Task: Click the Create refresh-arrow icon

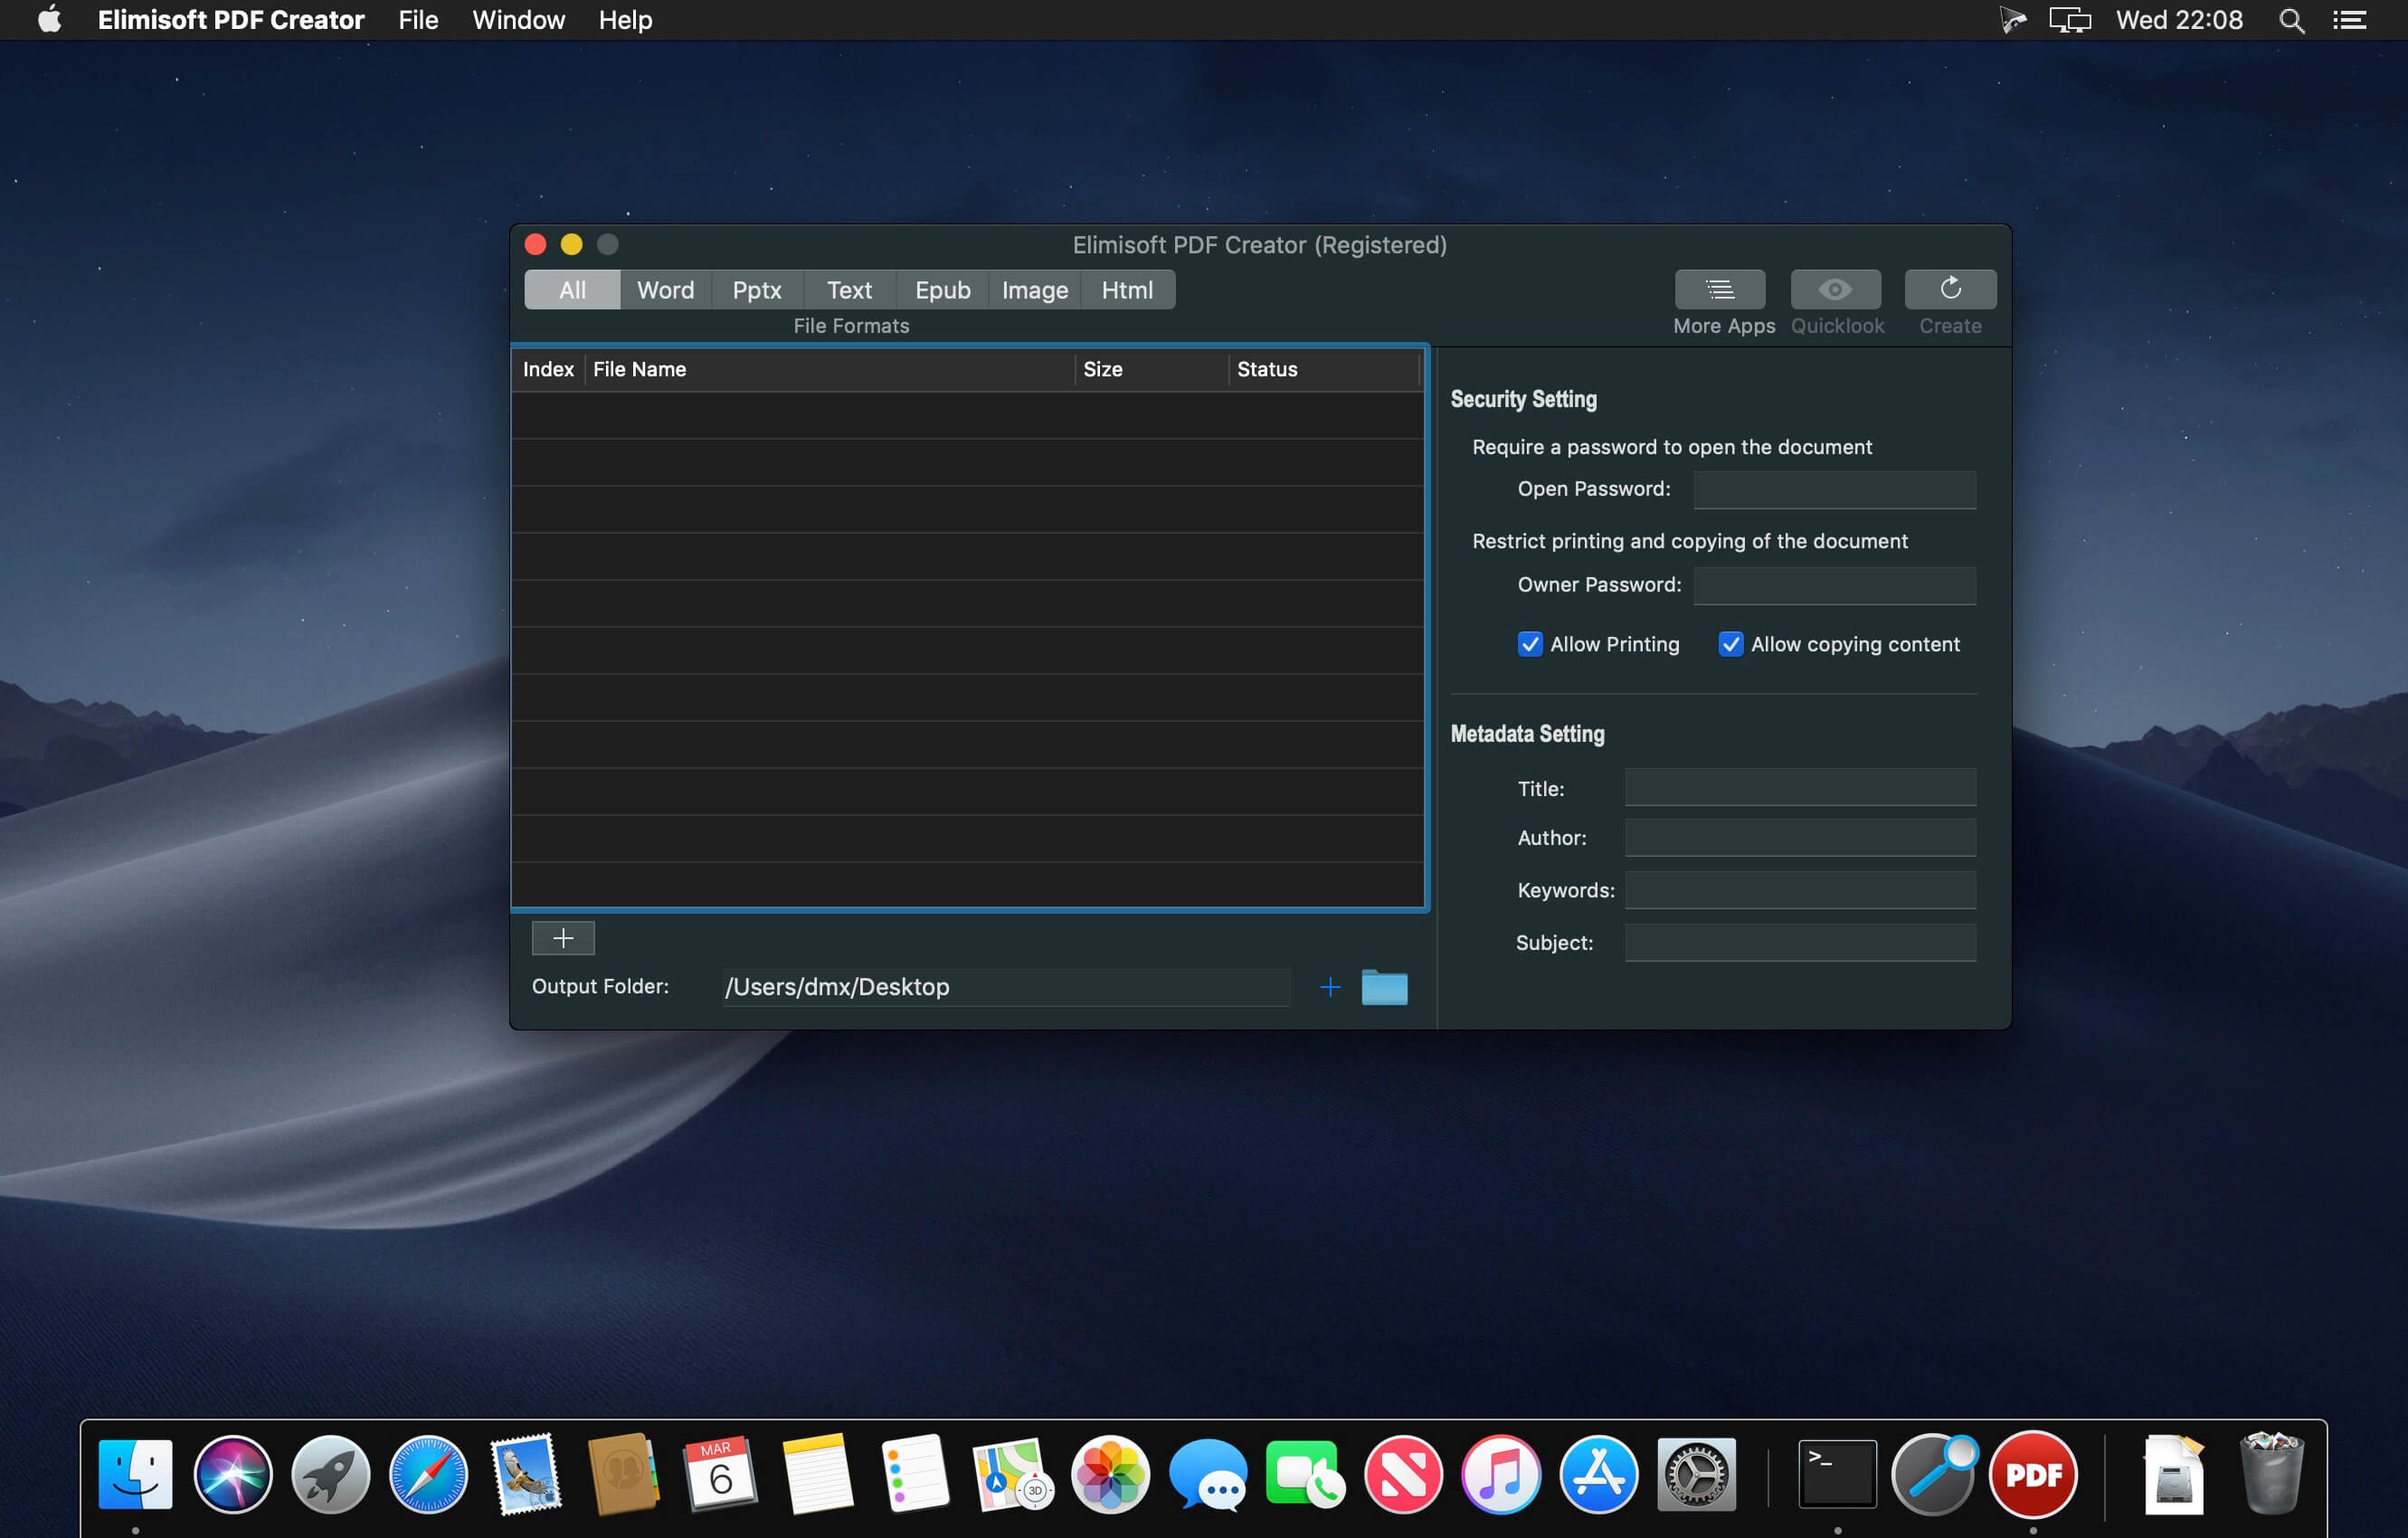Action: coord(1950,289)
